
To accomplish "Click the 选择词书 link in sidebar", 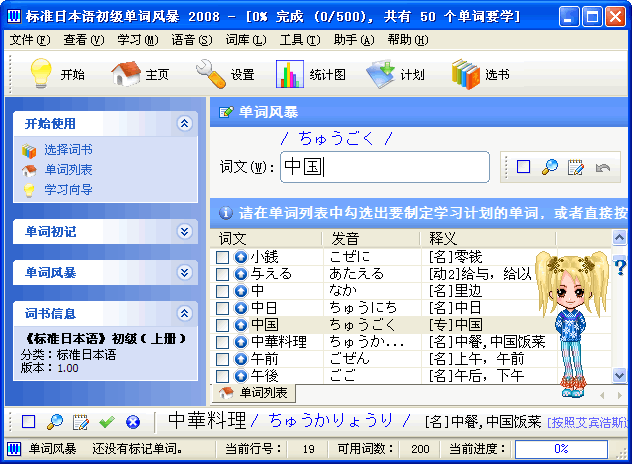I will [68, 150].
